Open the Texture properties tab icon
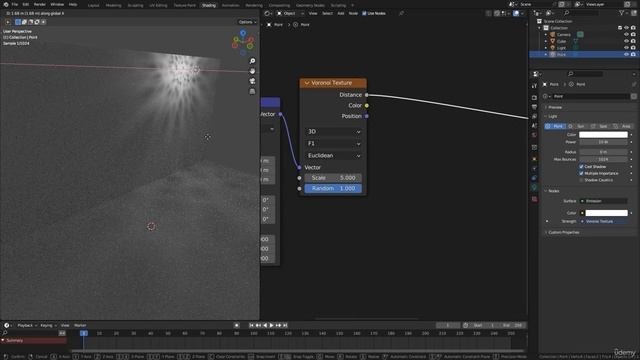Viewport: 640px width, 360px height. click(534, 199)
